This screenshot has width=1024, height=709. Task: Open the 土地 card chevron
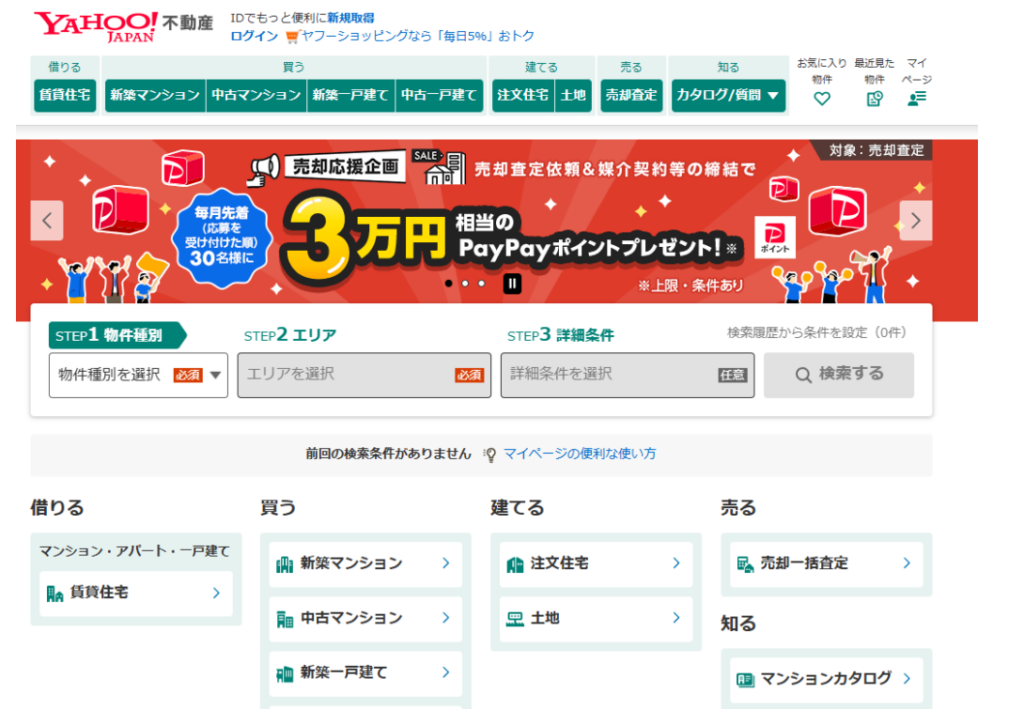[x=677, y=618]
